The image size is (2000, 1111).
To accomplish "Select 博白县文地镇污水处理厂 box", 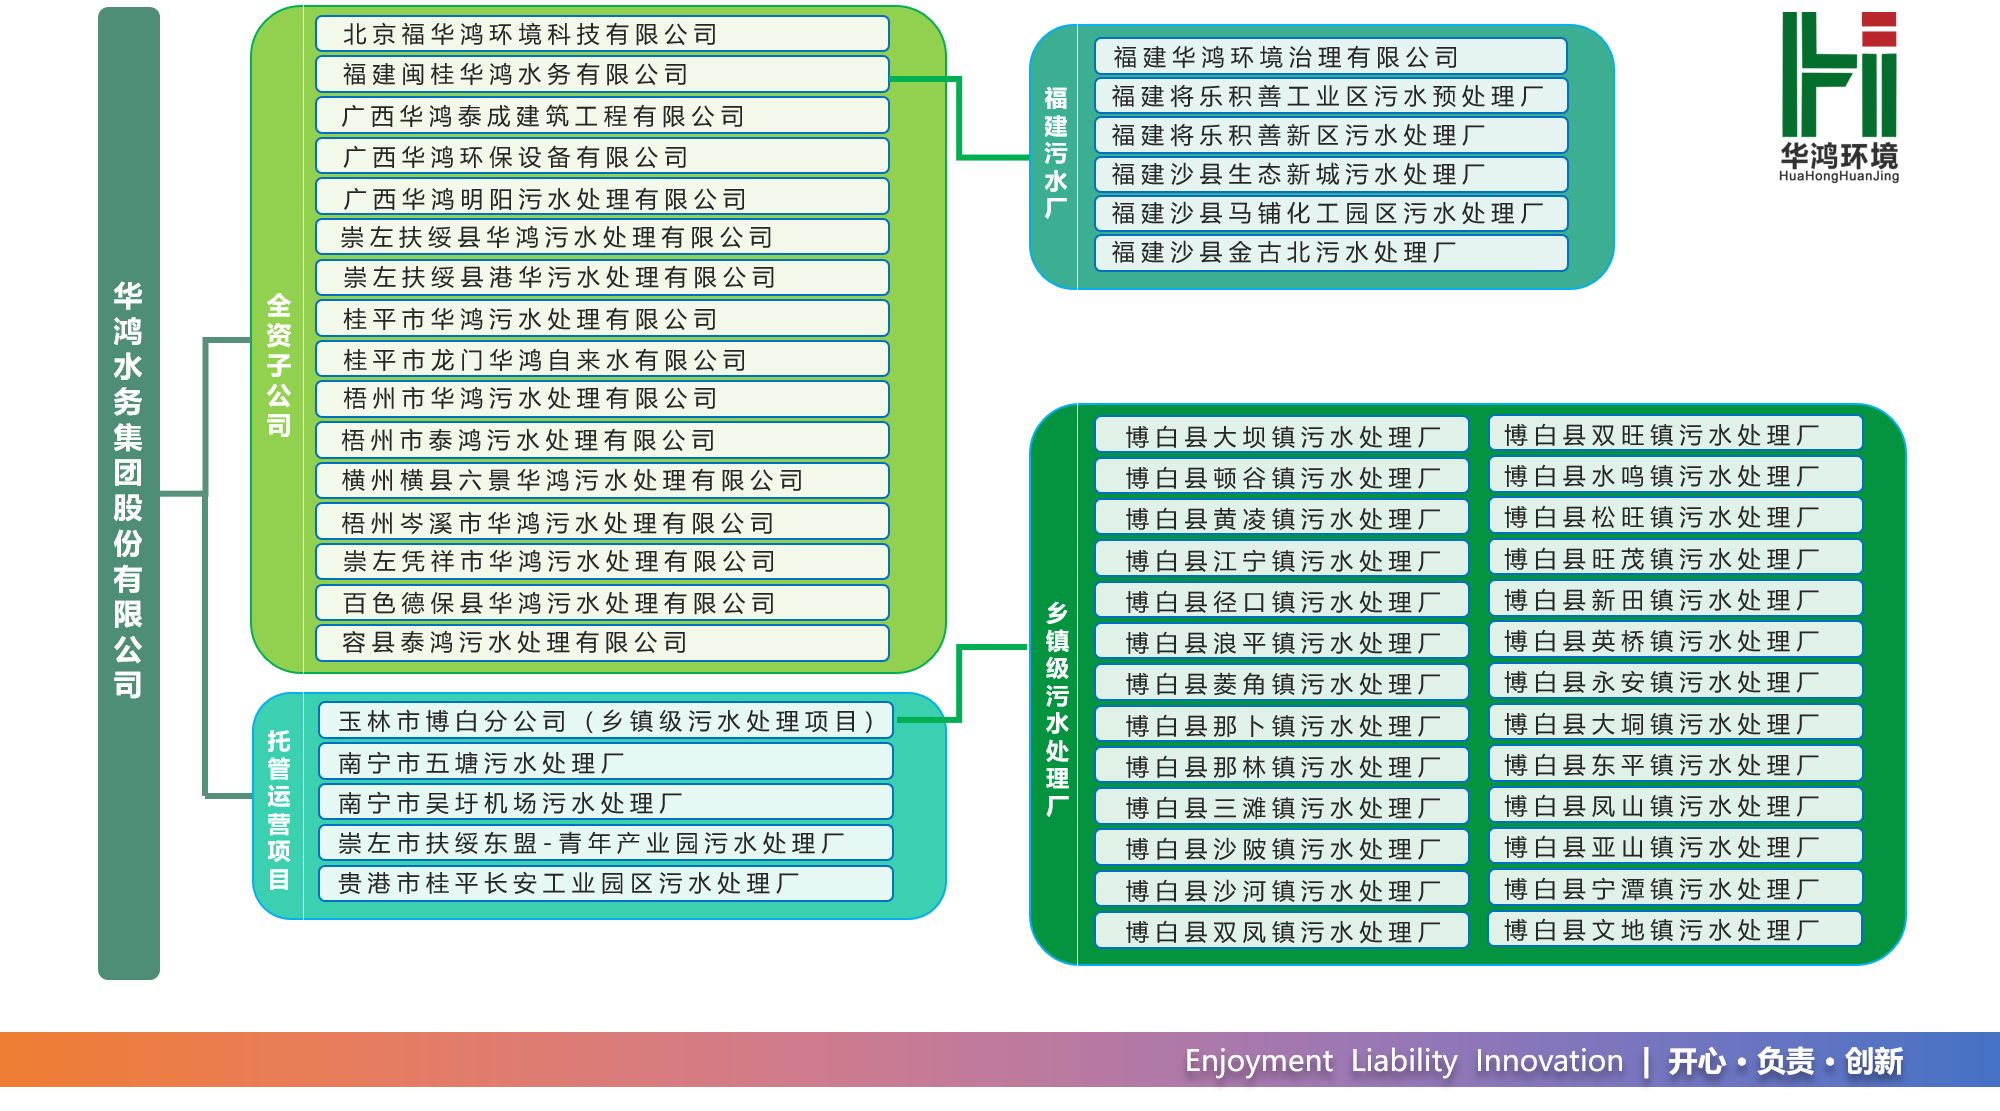I will click(1675, 930).
